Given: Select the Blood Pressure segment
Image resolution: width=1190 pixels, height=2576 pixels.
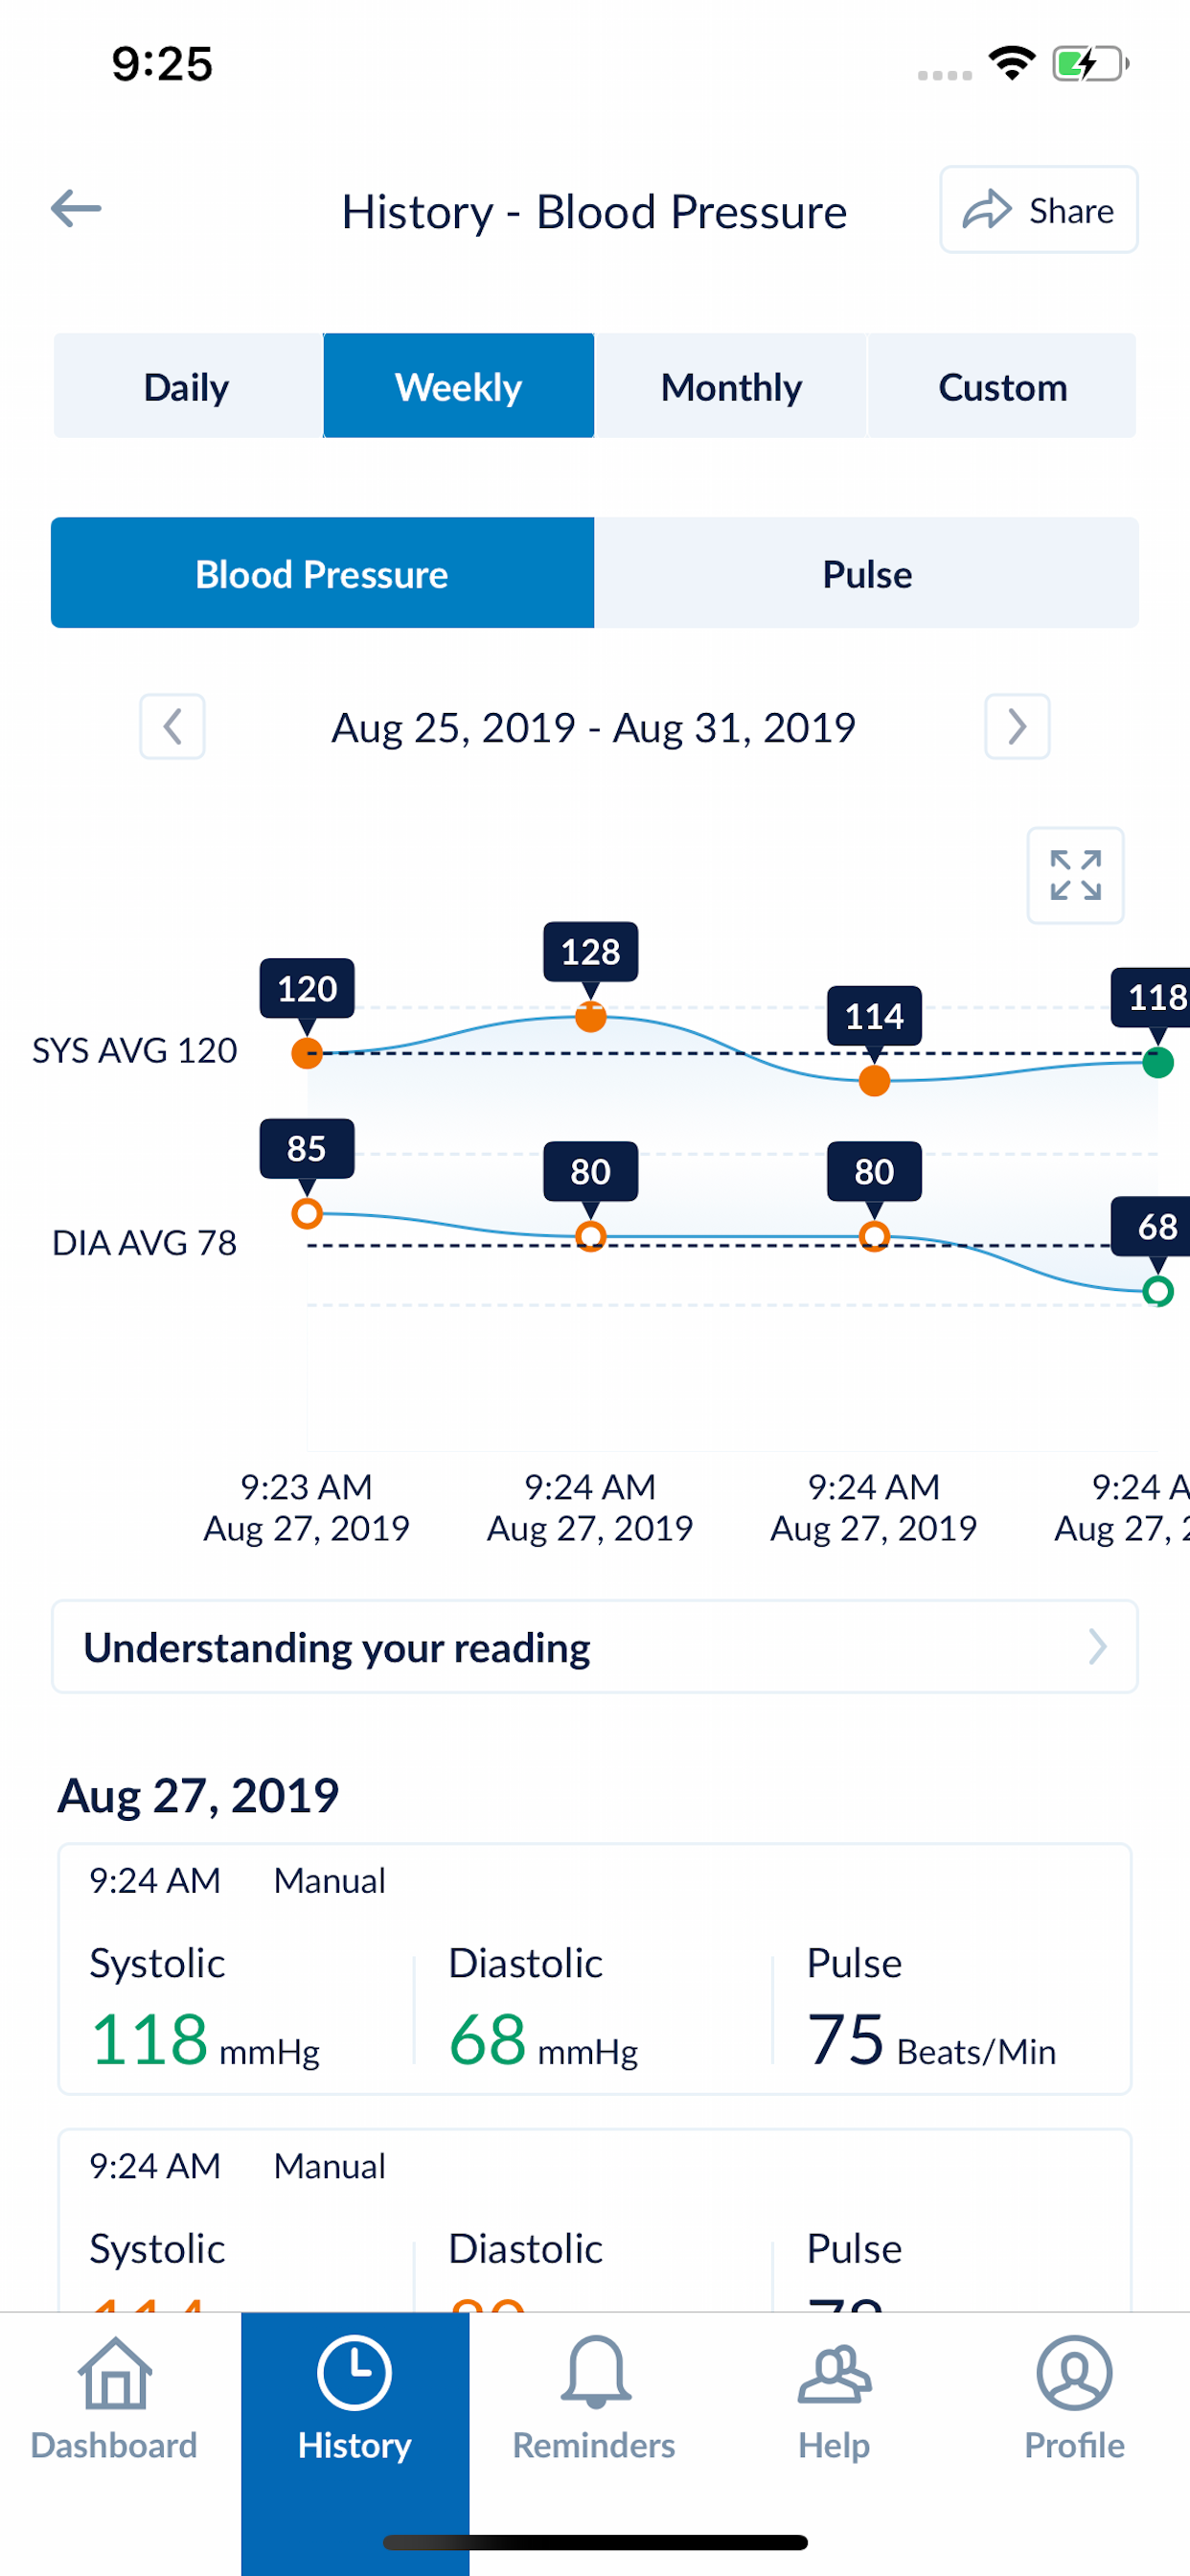Looking at the screenshot, I should (x=322, y=573).
